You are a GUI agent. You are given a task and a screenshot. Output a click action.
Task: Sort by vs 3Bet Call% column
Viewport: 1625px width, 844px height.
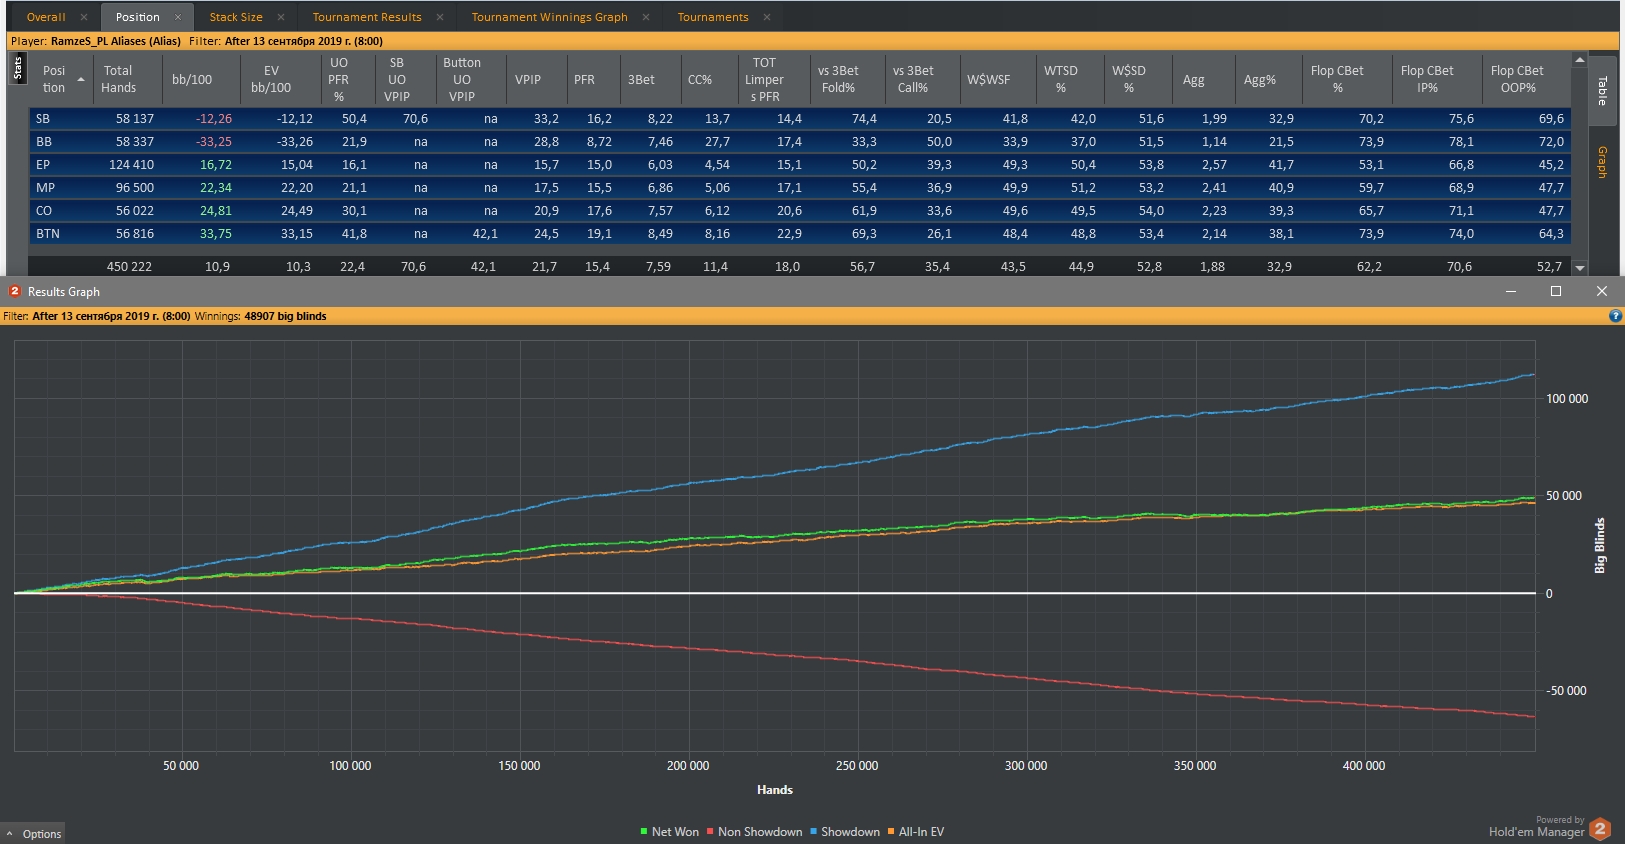[921, 79]
